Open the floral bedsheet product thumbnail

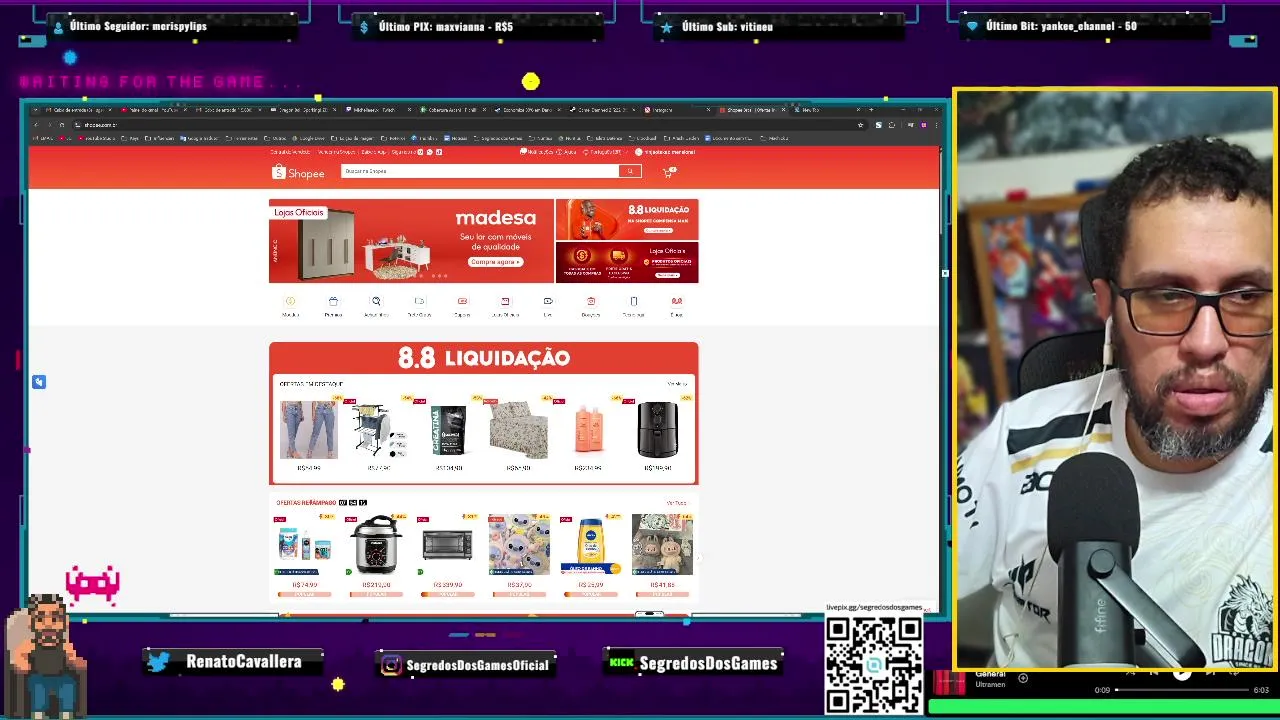[x=518, y=430]
